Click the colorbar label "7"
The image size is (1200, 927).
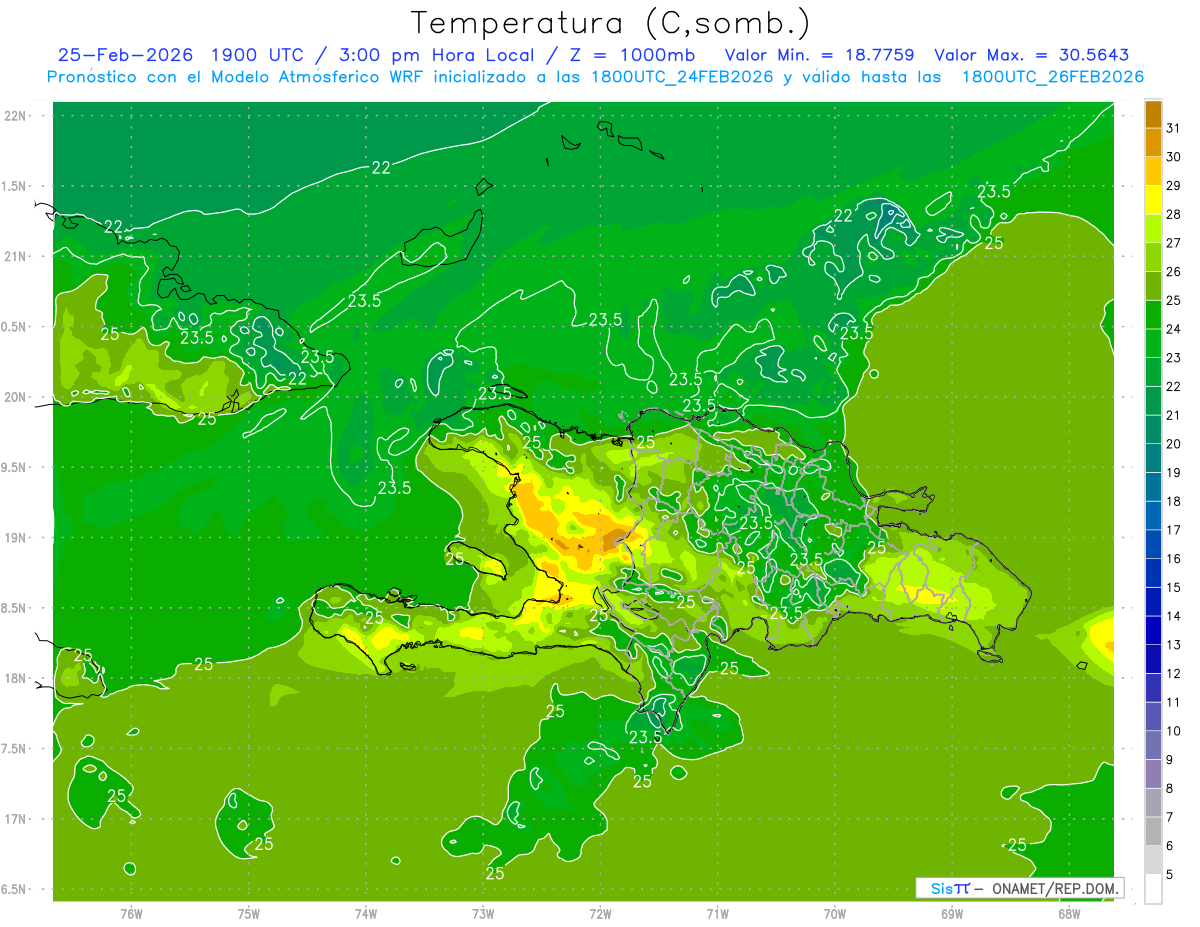coord(1170,818)
